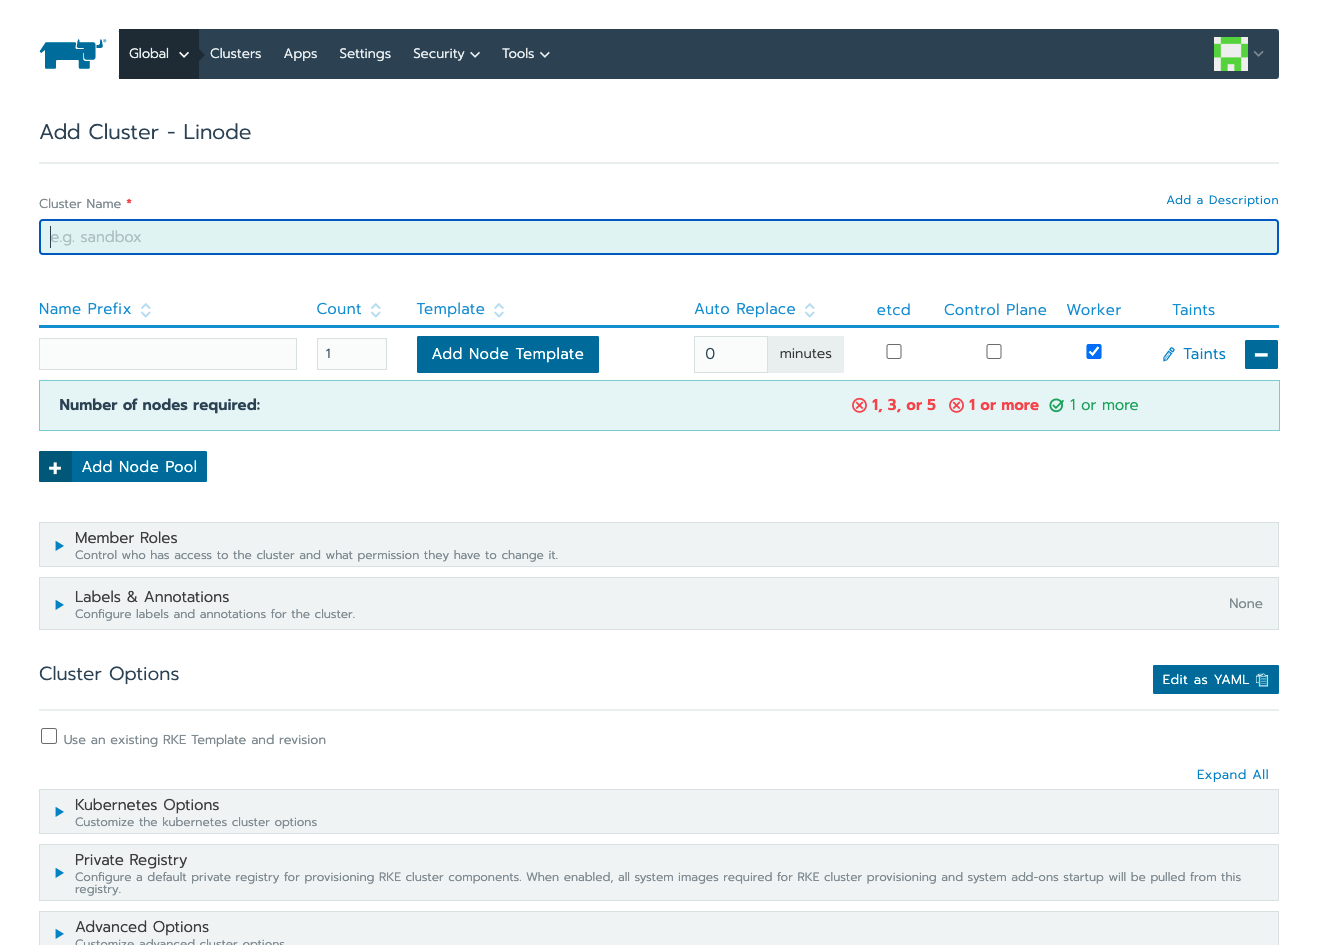
Task: Switch to the Clusters menu item
Action: [235, 53]
